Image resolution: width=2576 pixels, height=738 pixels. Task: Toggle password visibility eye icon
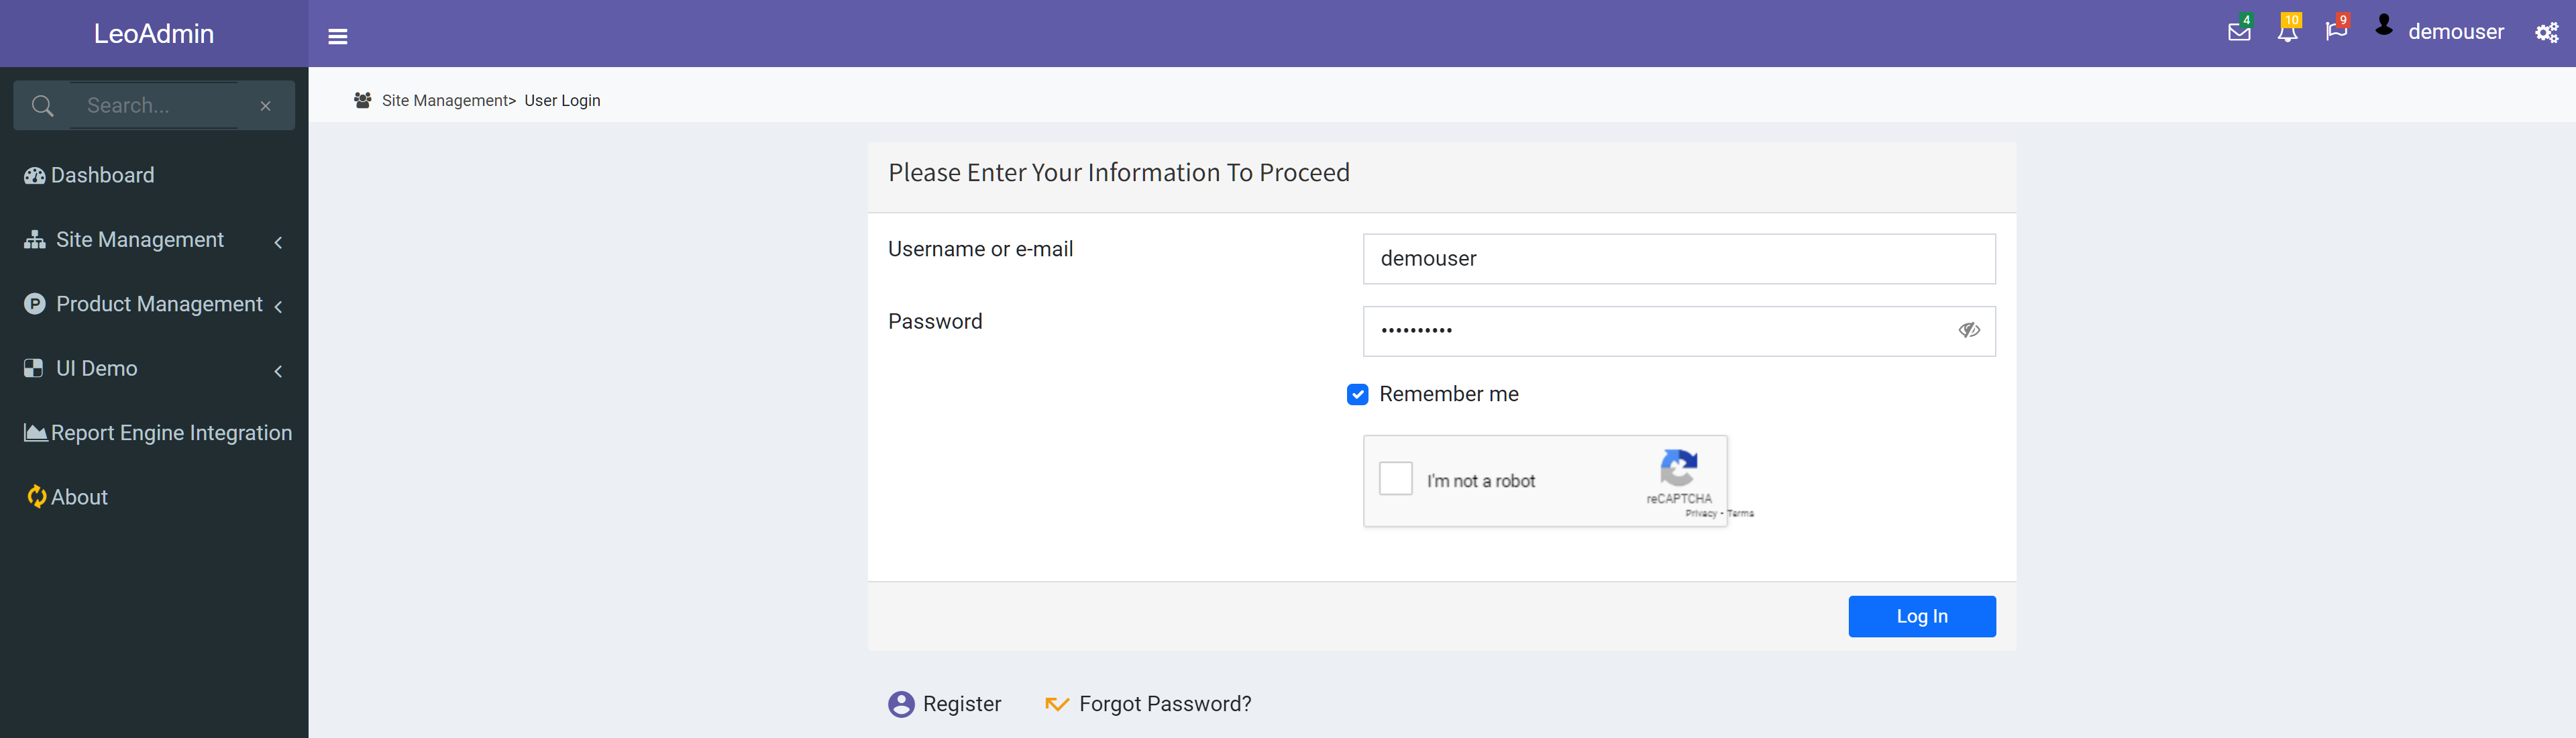pos(1966,329)
